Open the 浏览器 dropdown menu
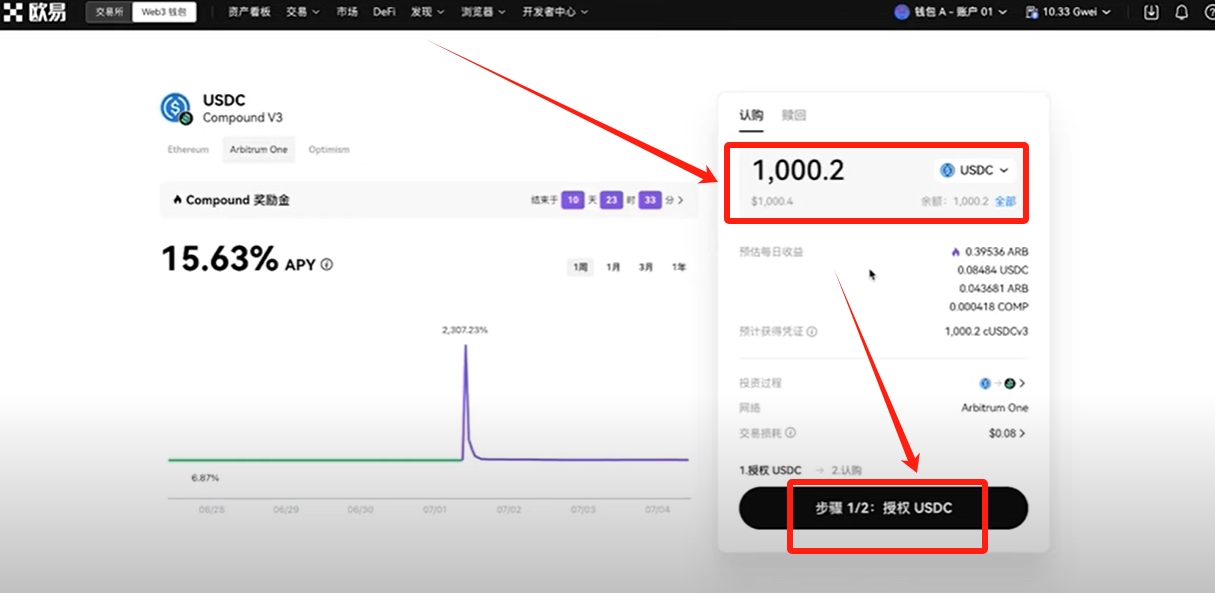The width and height of the screenshot is (1215, 593). click(483, 12)
